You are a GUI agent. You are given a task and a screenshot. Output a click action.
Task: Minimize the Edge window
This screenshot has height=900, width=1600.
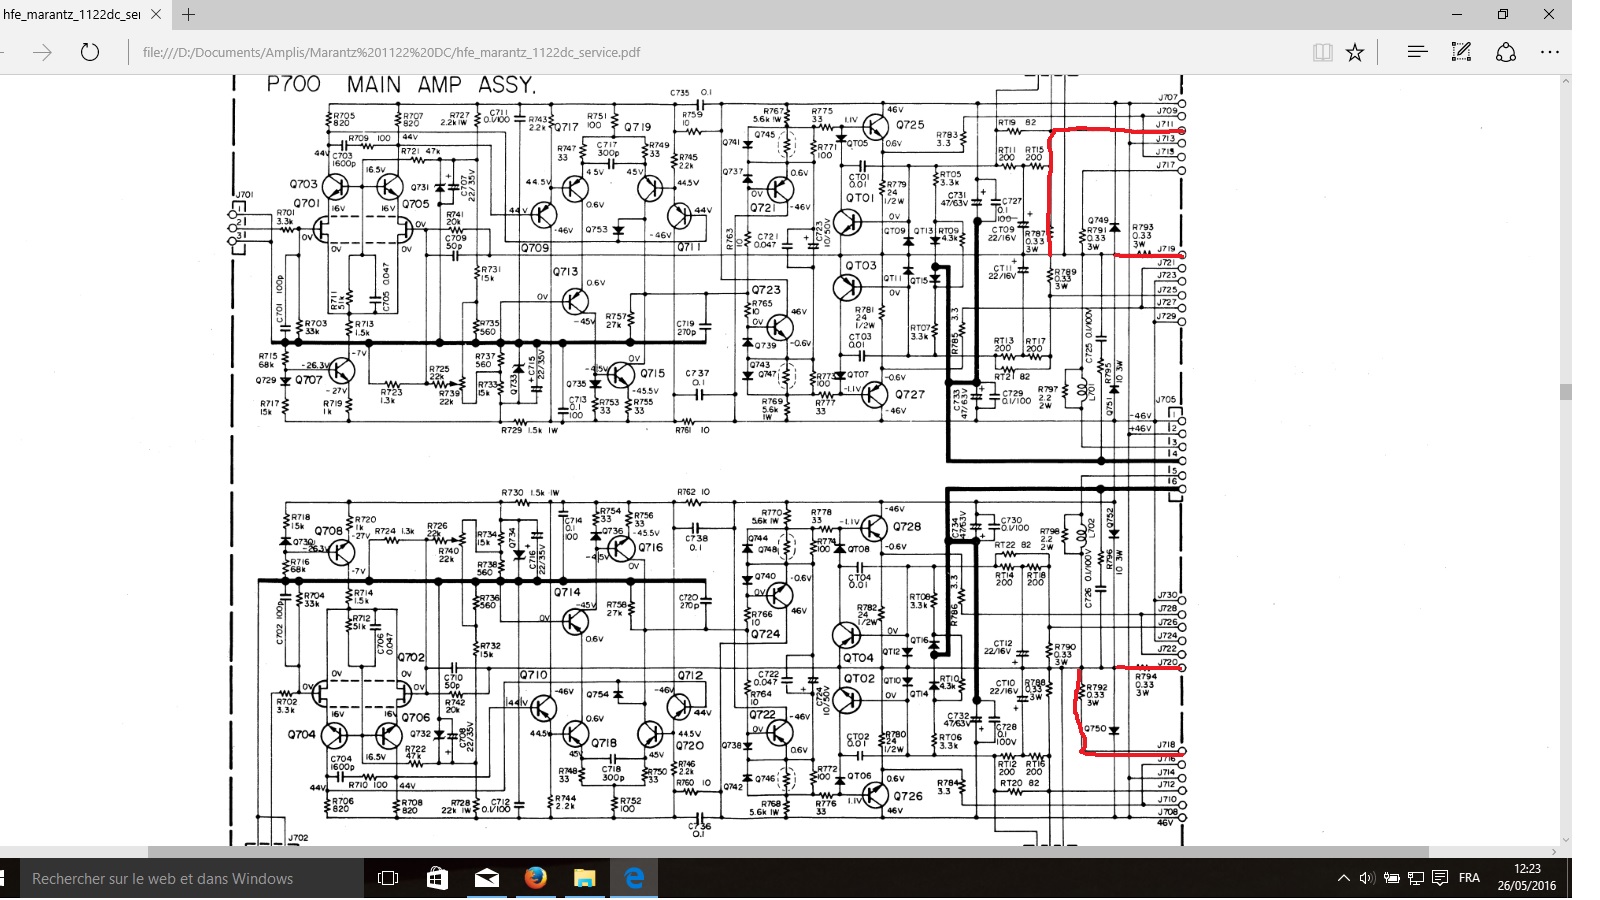point(1456,14)
